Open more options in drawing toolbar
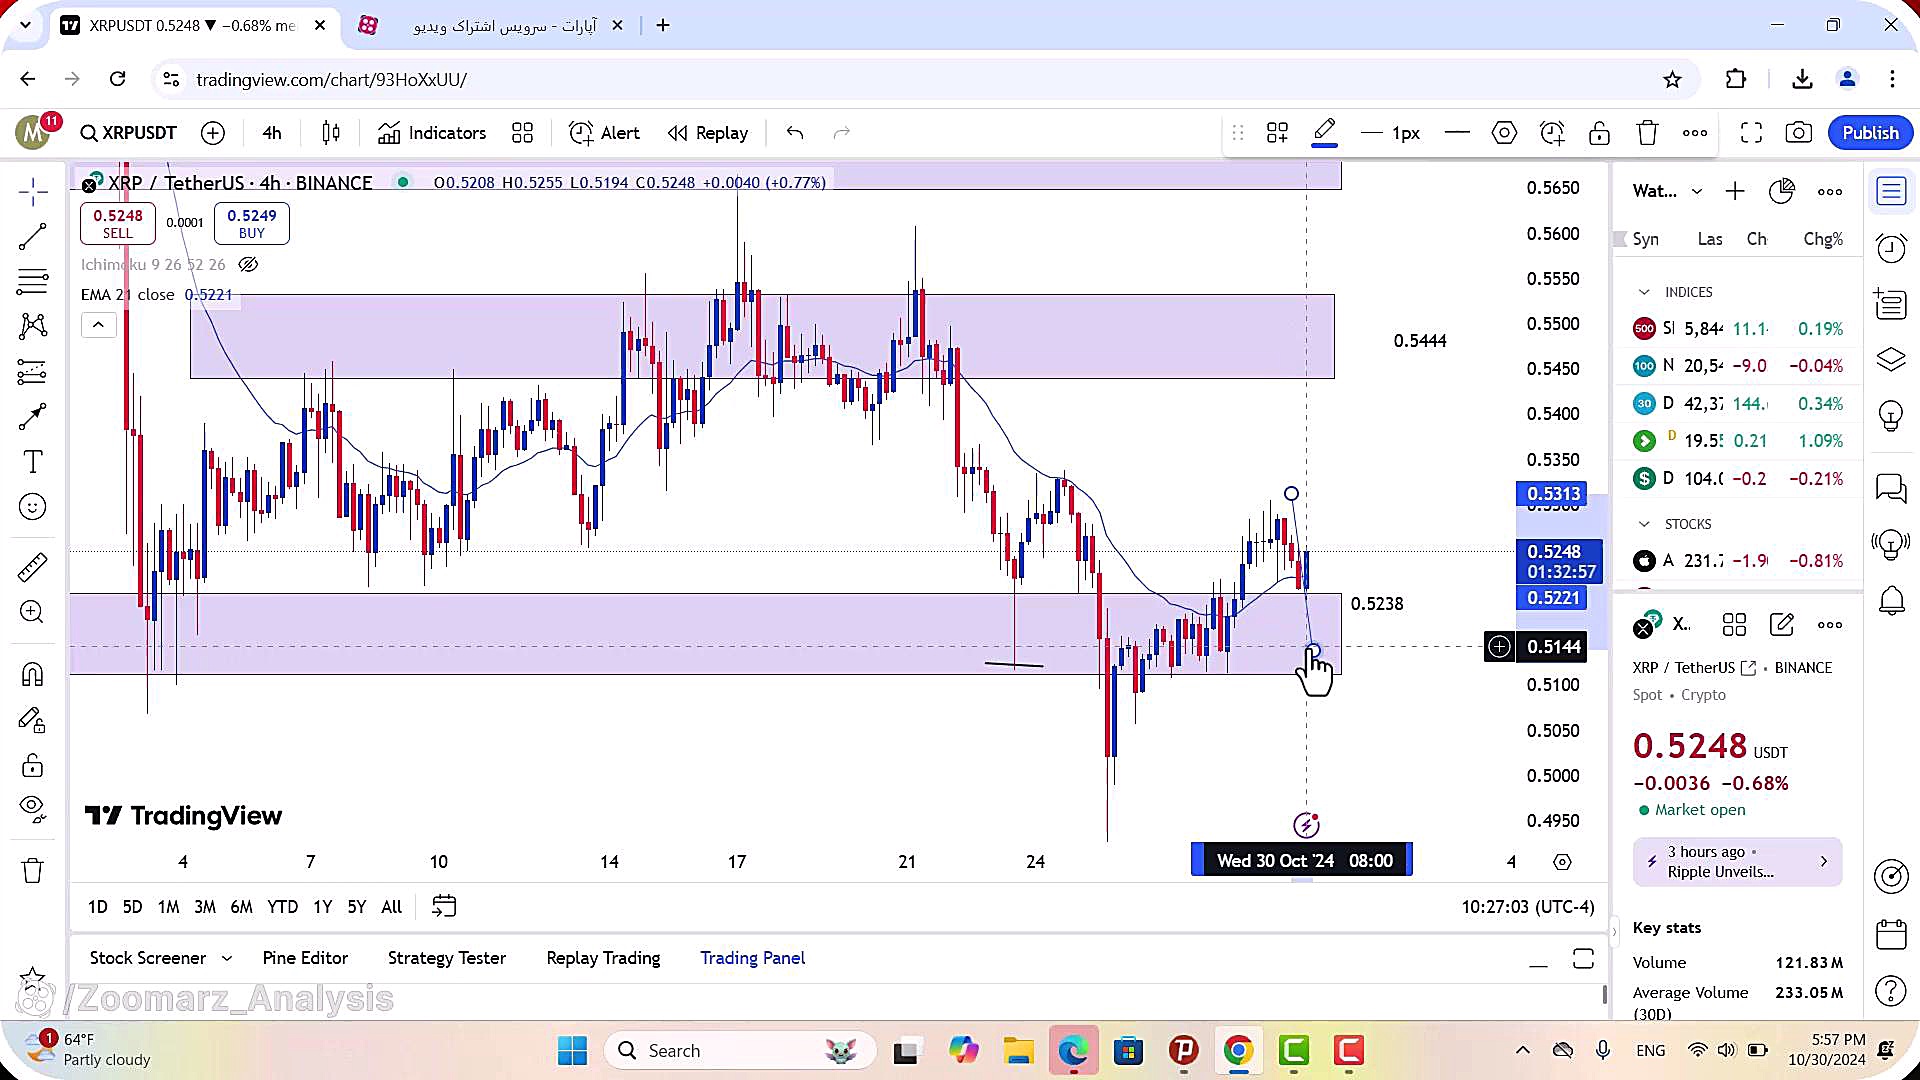The width and height of the screenshot is (1920, 1080). coord(1695,133)
